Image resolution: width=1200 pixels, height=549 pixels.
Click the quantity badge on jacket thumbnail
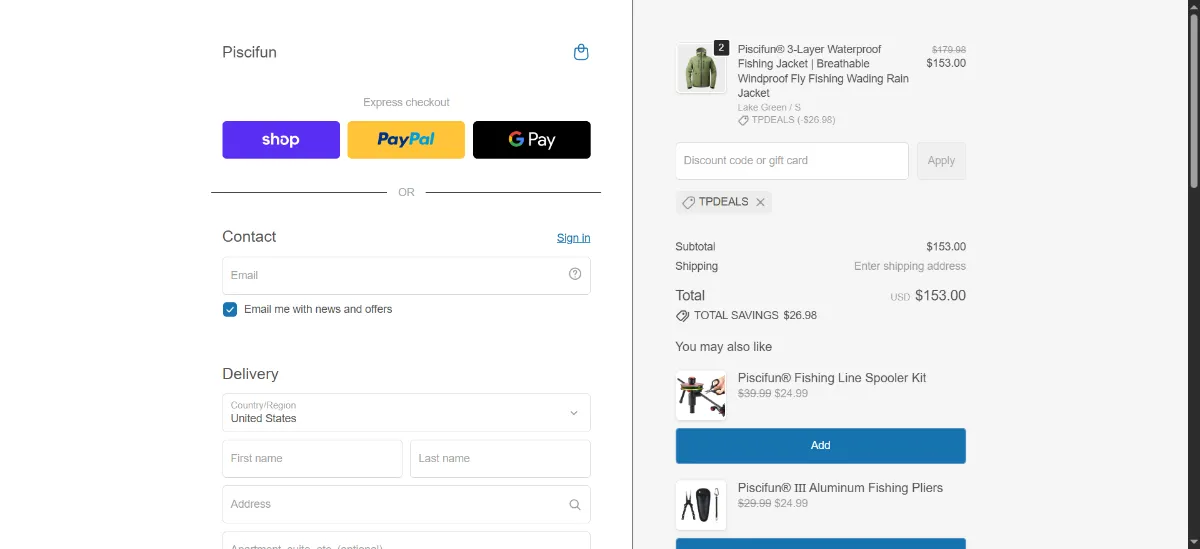click(x=721, y=47)
